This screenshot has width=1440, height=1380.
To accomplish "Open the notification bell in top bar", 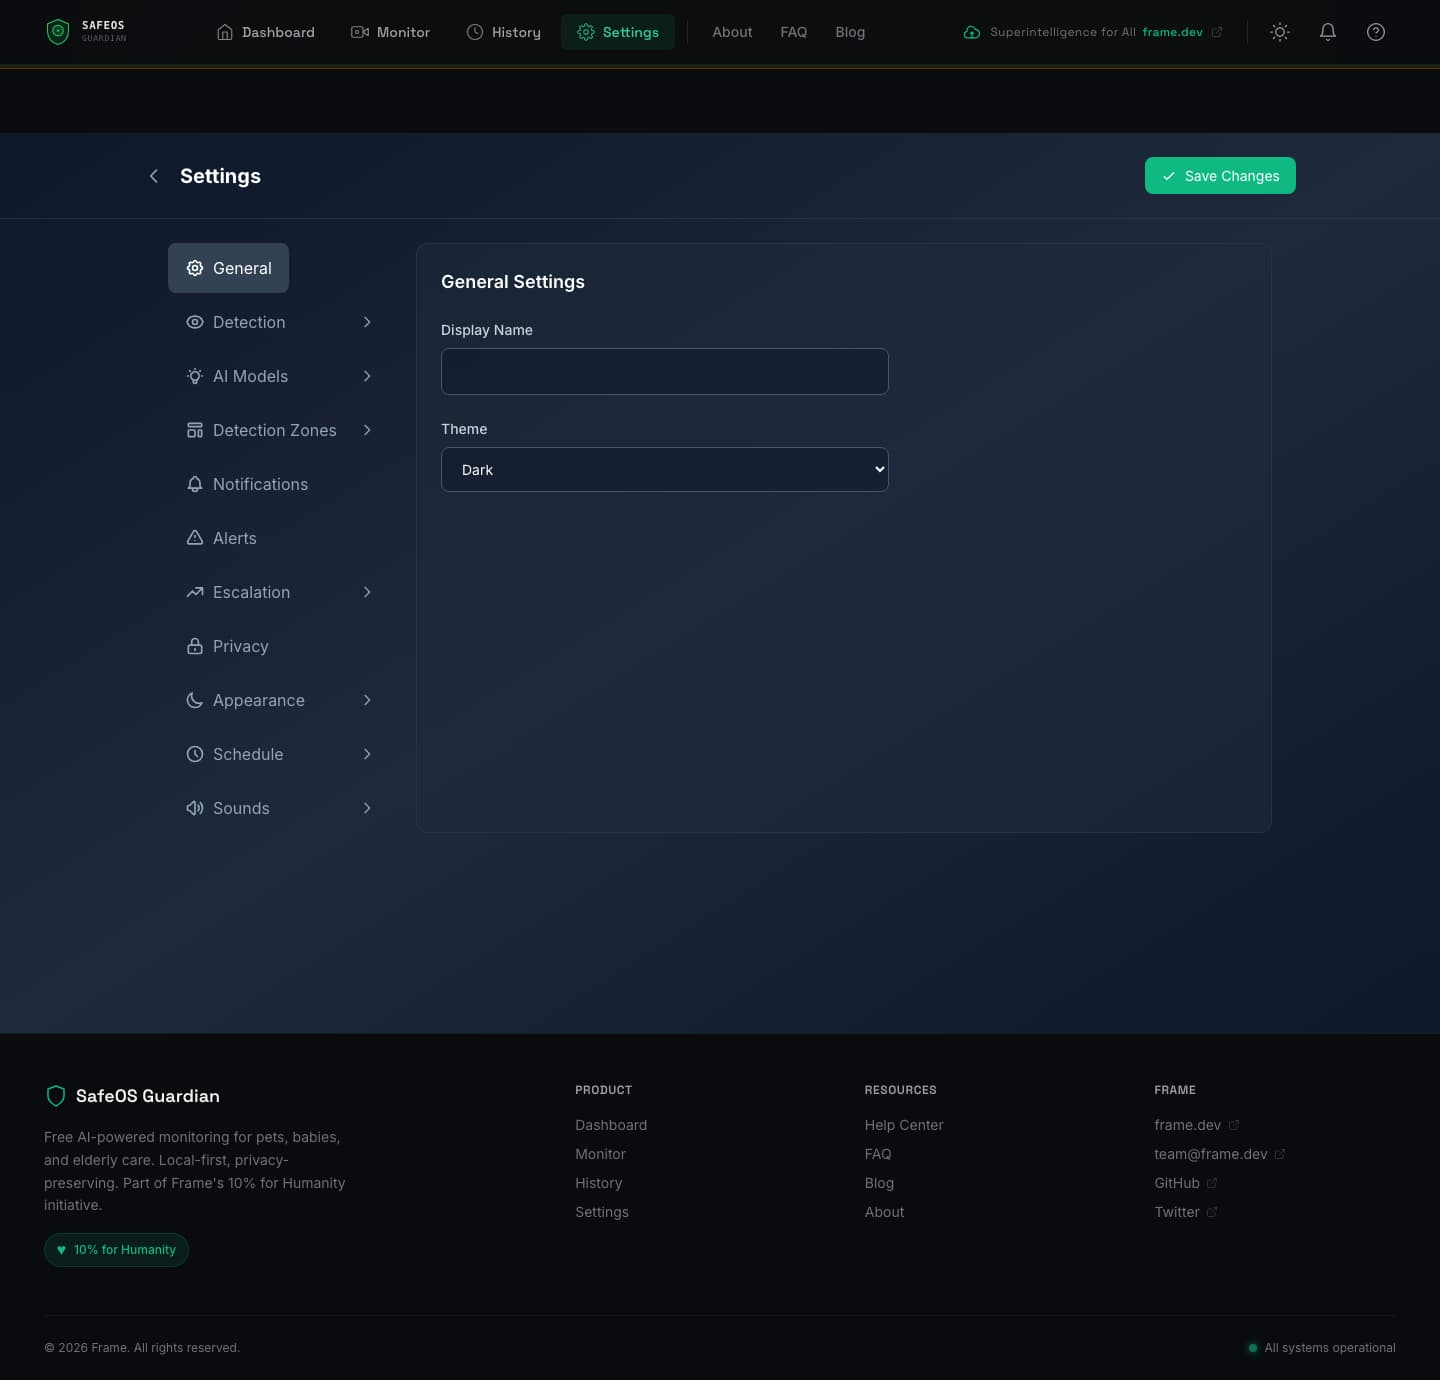I will pyautogui.click(x=1327, y=31).
